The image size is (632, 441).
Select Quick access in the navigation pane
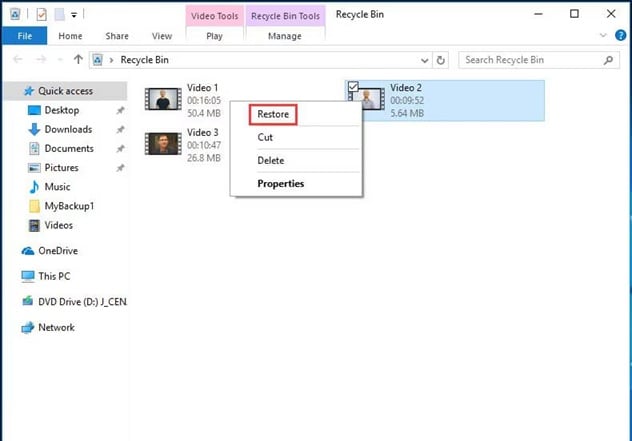pyautogui.click(x=65, y=91)
